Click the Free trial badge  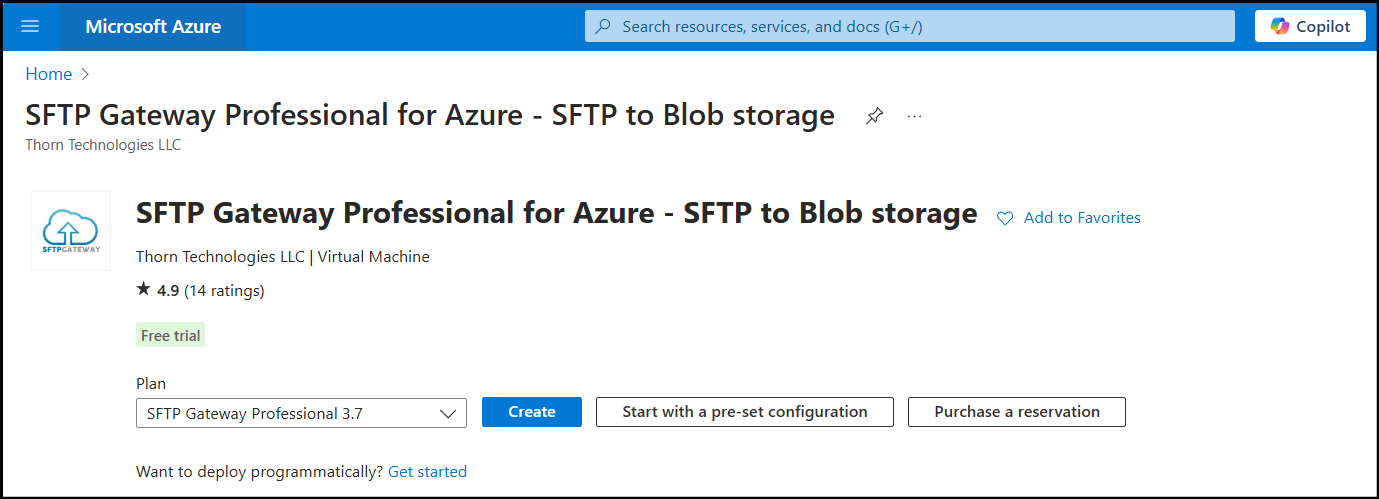coord(170,336)
